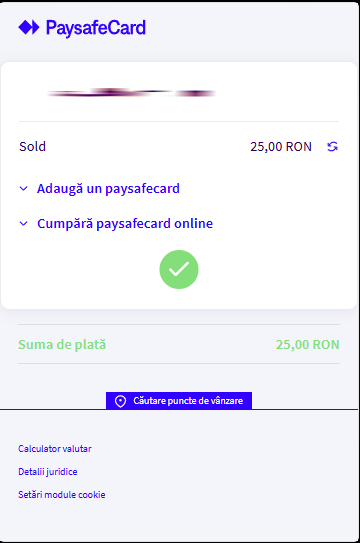Expand the chevron beside Cumpără paysafecard online
The width and height of the screenshot is (360, 543).
coord(24,224)
